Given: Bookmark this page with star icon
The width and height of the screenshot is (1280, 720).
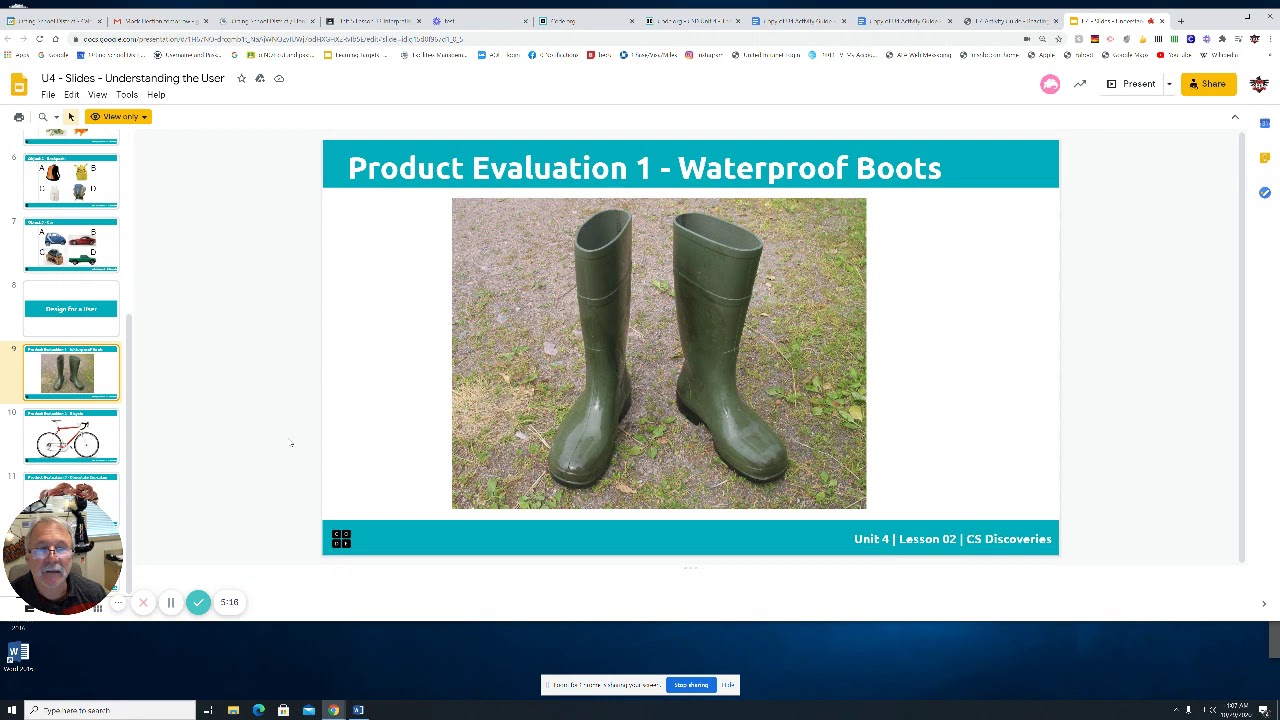Looking at the screenshot, I should [1058, 39].
